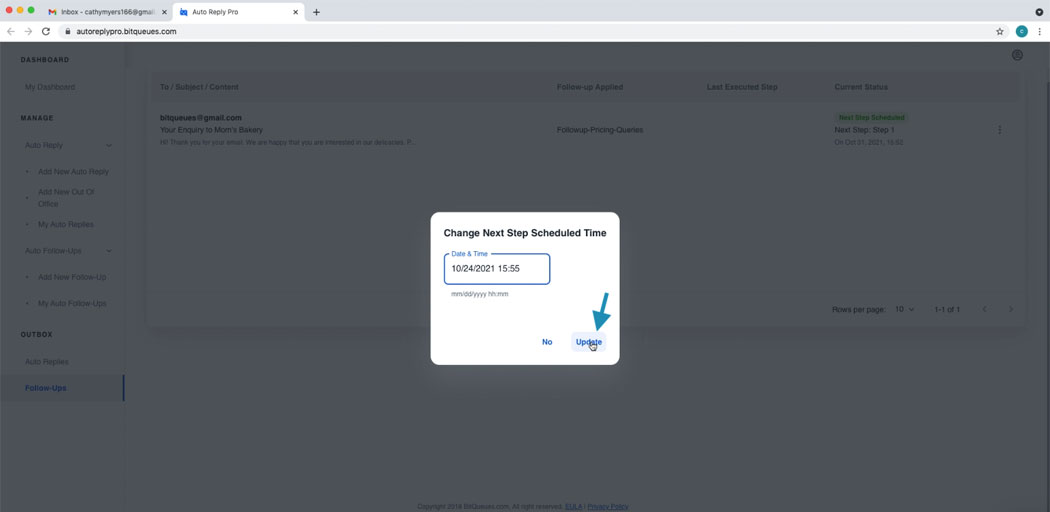This screenshot has width=1050, height=512.
Task: Edit the Date & Time field
Action: [x=497, y=269]
